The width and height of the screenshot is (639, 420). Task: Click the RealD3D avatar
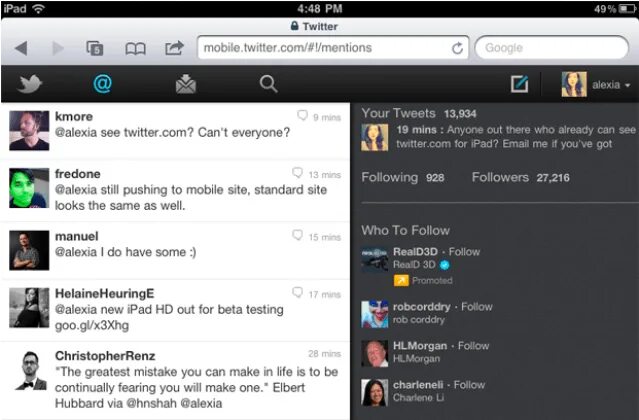point(375,259)
